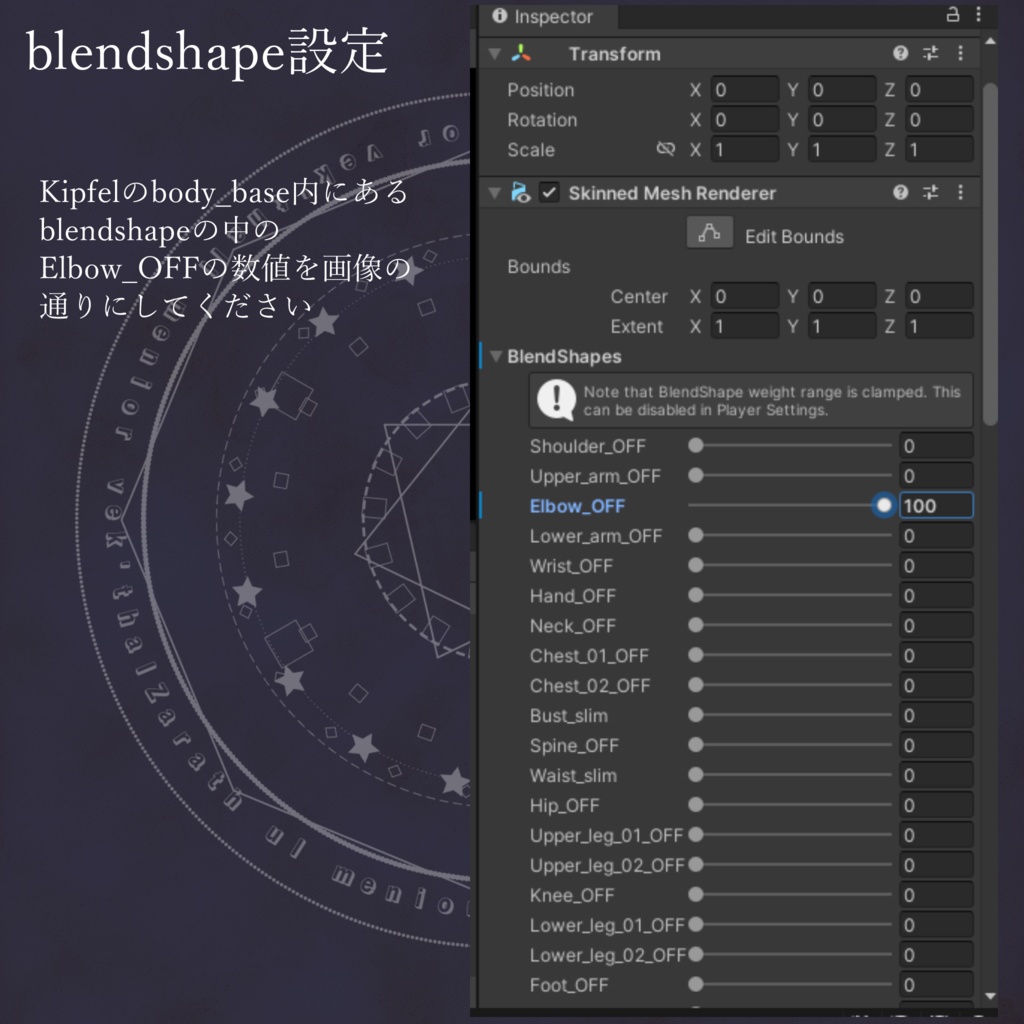Image resolution: width=1024 pixels, height=1024 pixels.
Task: Open the Skinned Mesh Renderer presets icon
Action: pyautogui.click(x=928, y=193)
